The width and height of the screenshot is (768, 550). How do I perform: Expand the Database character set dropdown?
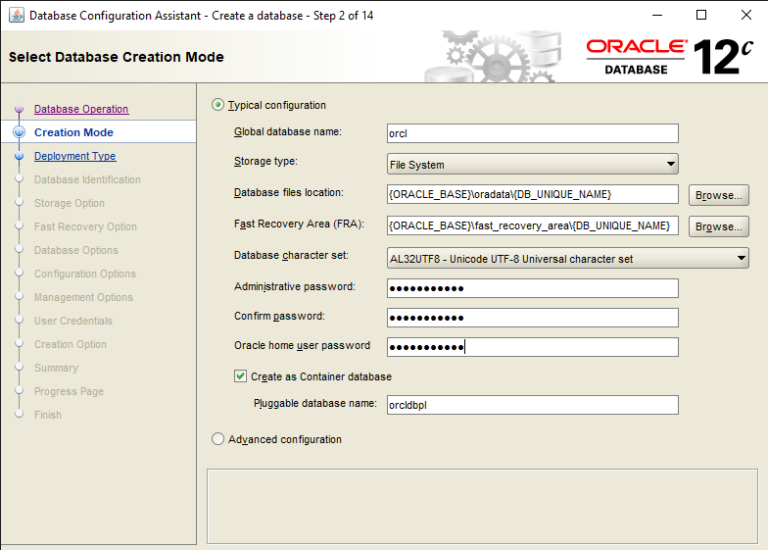tap(567, 258)
